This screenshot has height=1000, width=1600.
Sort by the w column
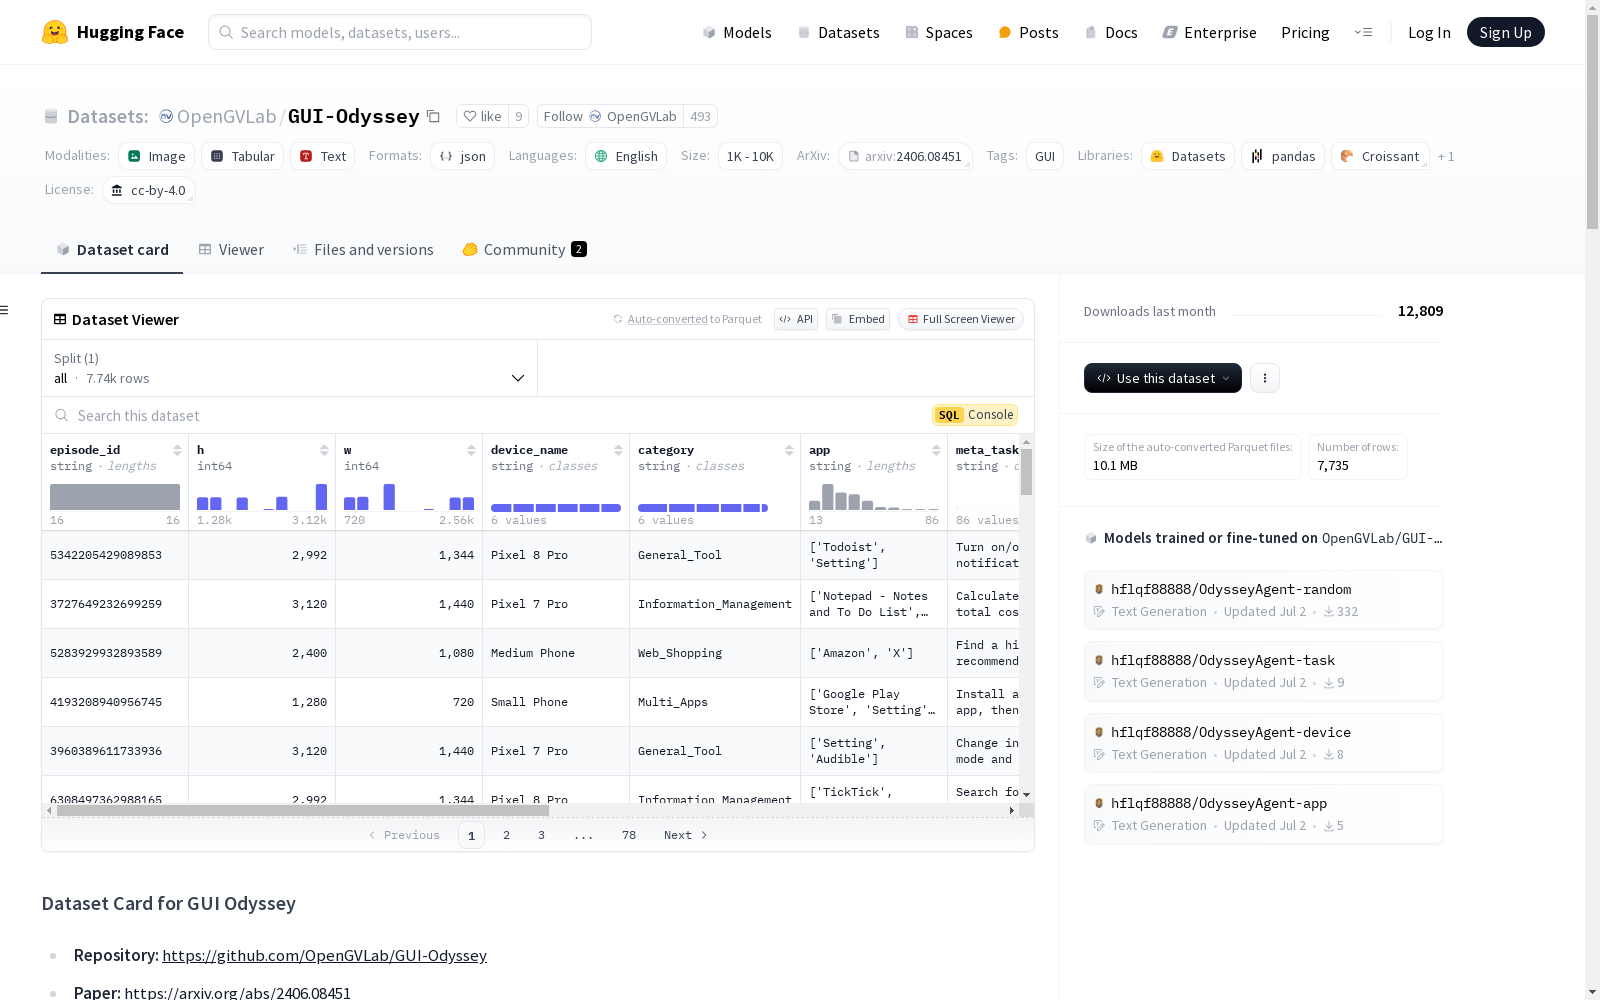click(x=471, y=450)
